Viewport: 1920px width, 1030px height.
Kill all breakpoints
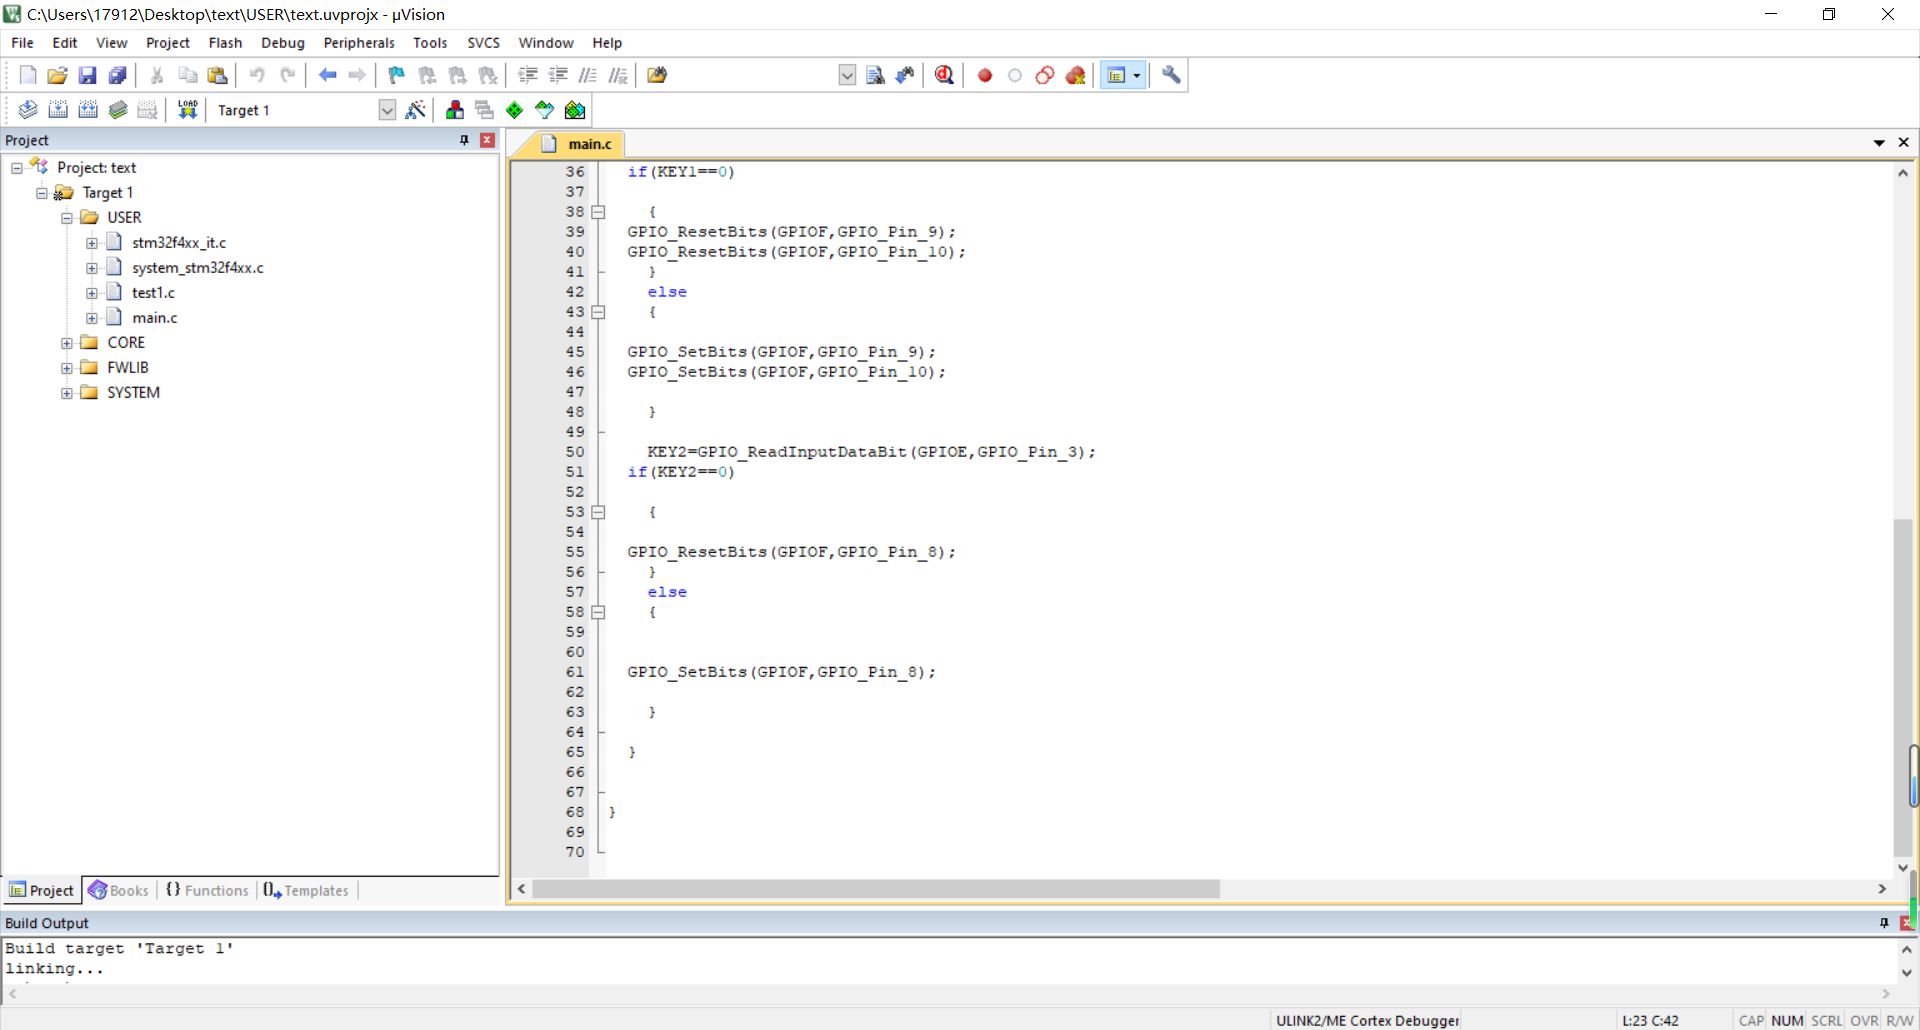[x=1075, y=75]
